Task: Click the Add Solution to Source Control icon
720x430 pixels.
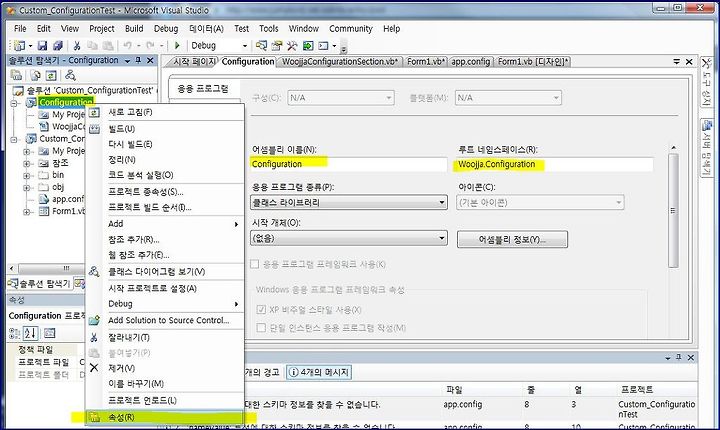Action: [94, 320]
